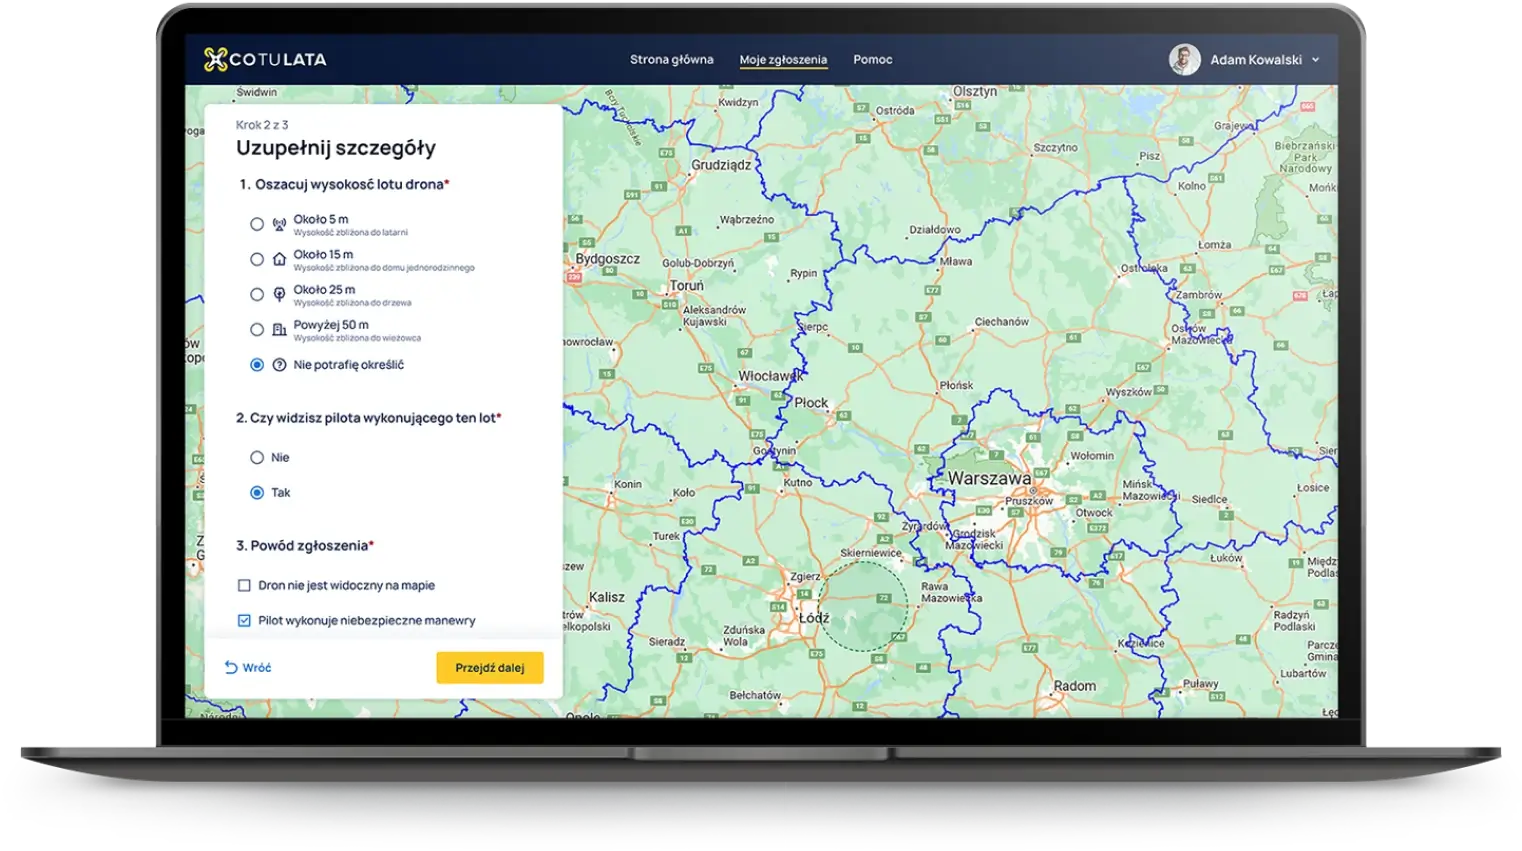
Task: Click the Wróć link
Action: pyautogui.click(x=255, y=667)
